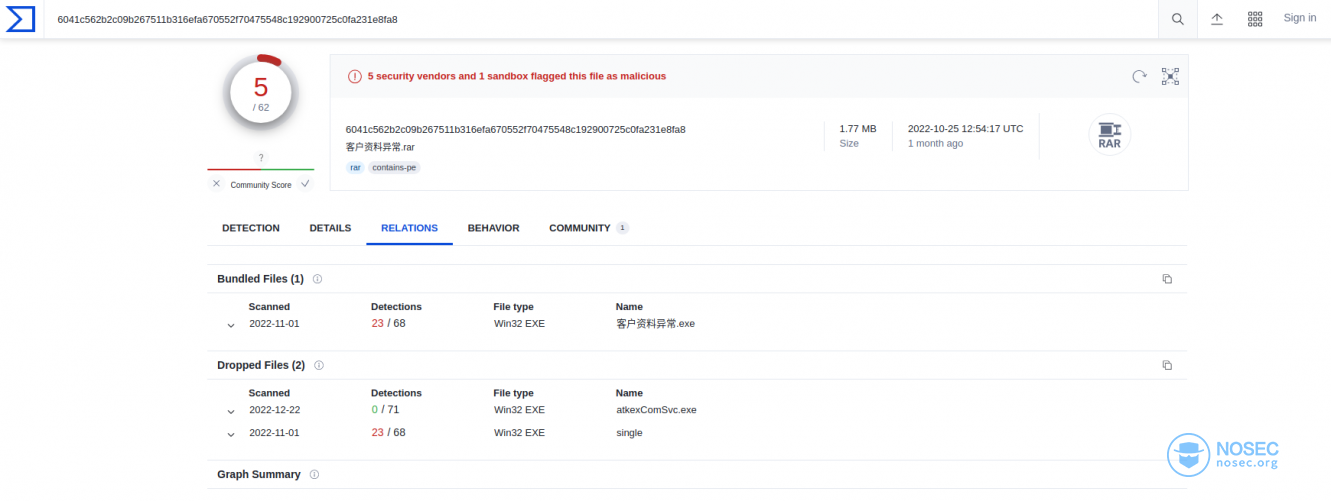The height and width of the screenshot is (501, 1331).
Task: Open the dropped file named 'single'
Action: [629, 433]
